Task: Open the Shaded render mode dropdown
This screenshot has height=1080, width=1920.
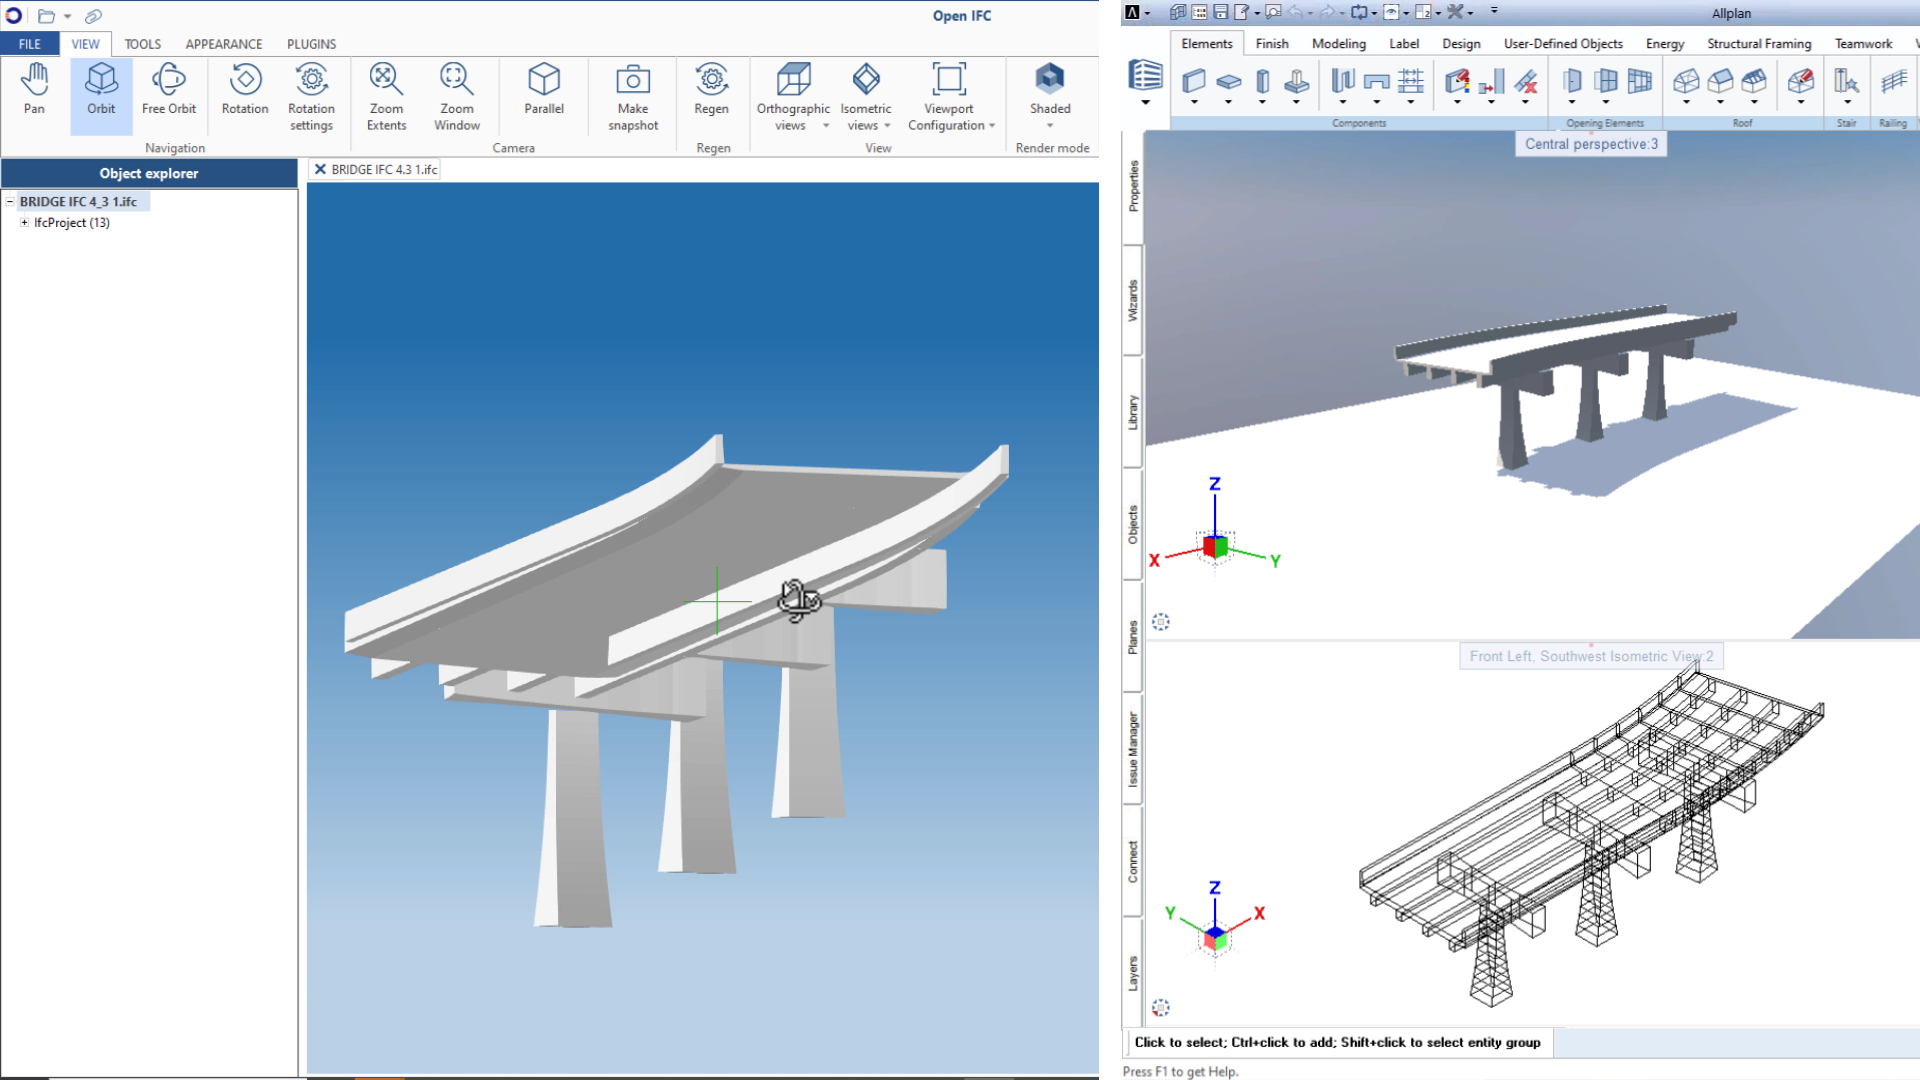Action: tap(1050, 125)
